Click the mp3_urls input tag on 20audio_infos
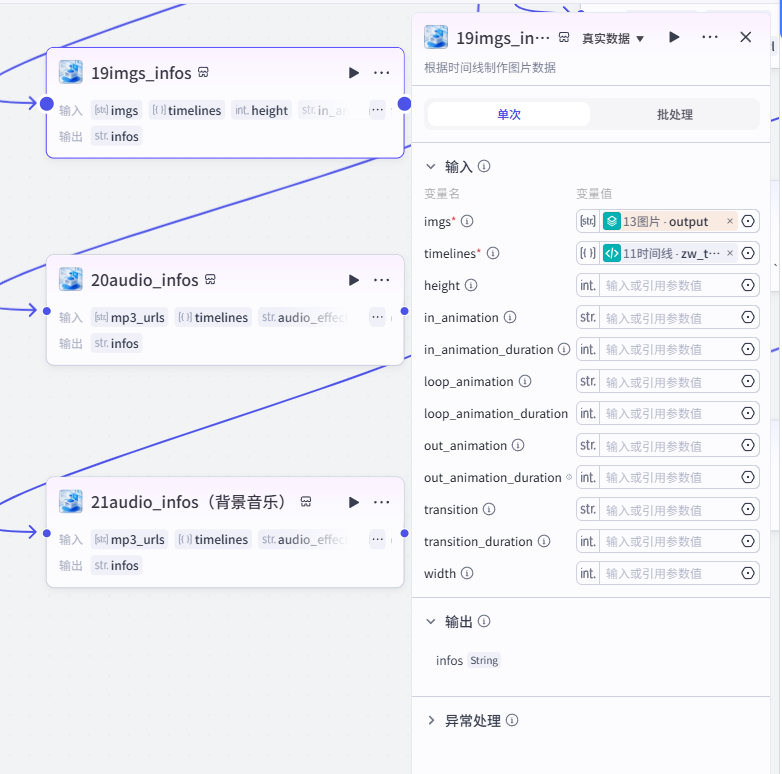The height and width of the screenshot is (774, 782). (x=130, y=317)
